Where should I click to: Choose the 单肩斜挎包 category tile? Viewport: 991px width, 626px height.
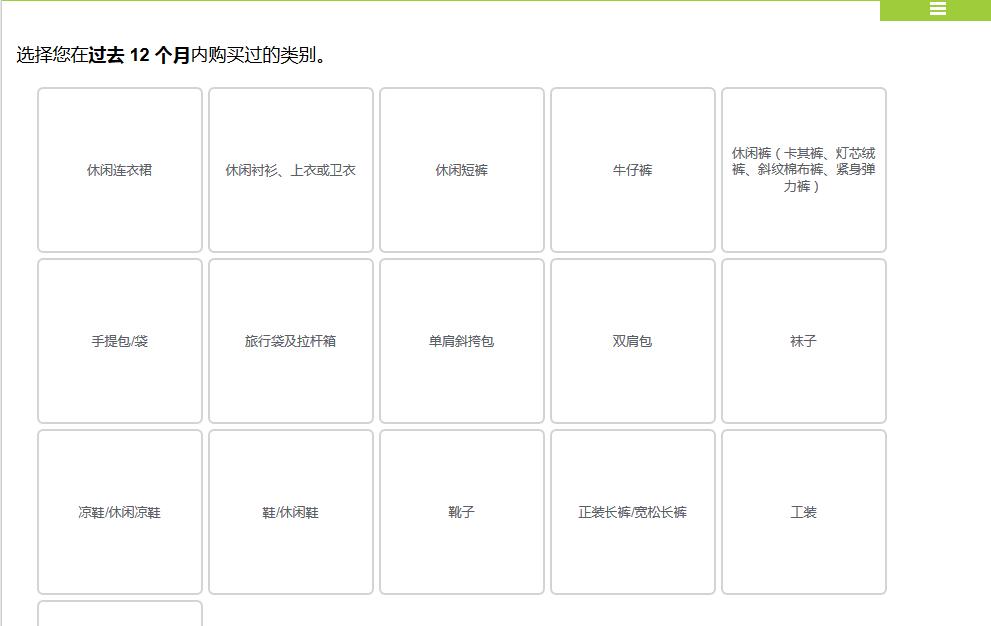pyautogui.click(x=462, y=340)
